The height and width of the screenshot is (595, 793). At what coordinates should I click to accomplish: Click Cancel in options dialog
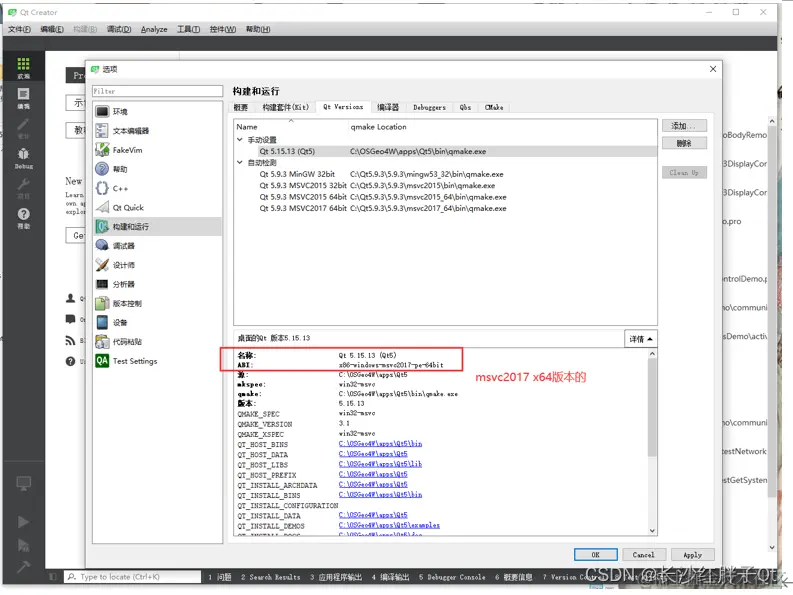click(x=644, y=555)
